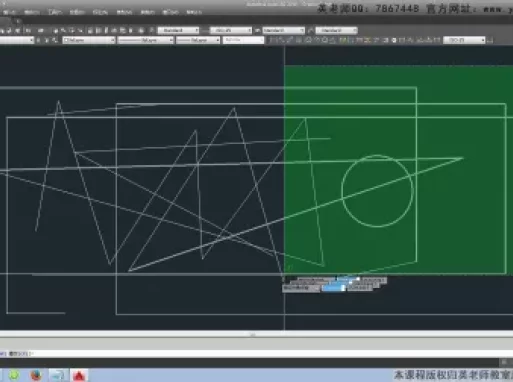Viewport: 513px width, 382px height.
Task: Click the Multileader Style icon before last Standard dropdown
Action: (x=310, y=30)
